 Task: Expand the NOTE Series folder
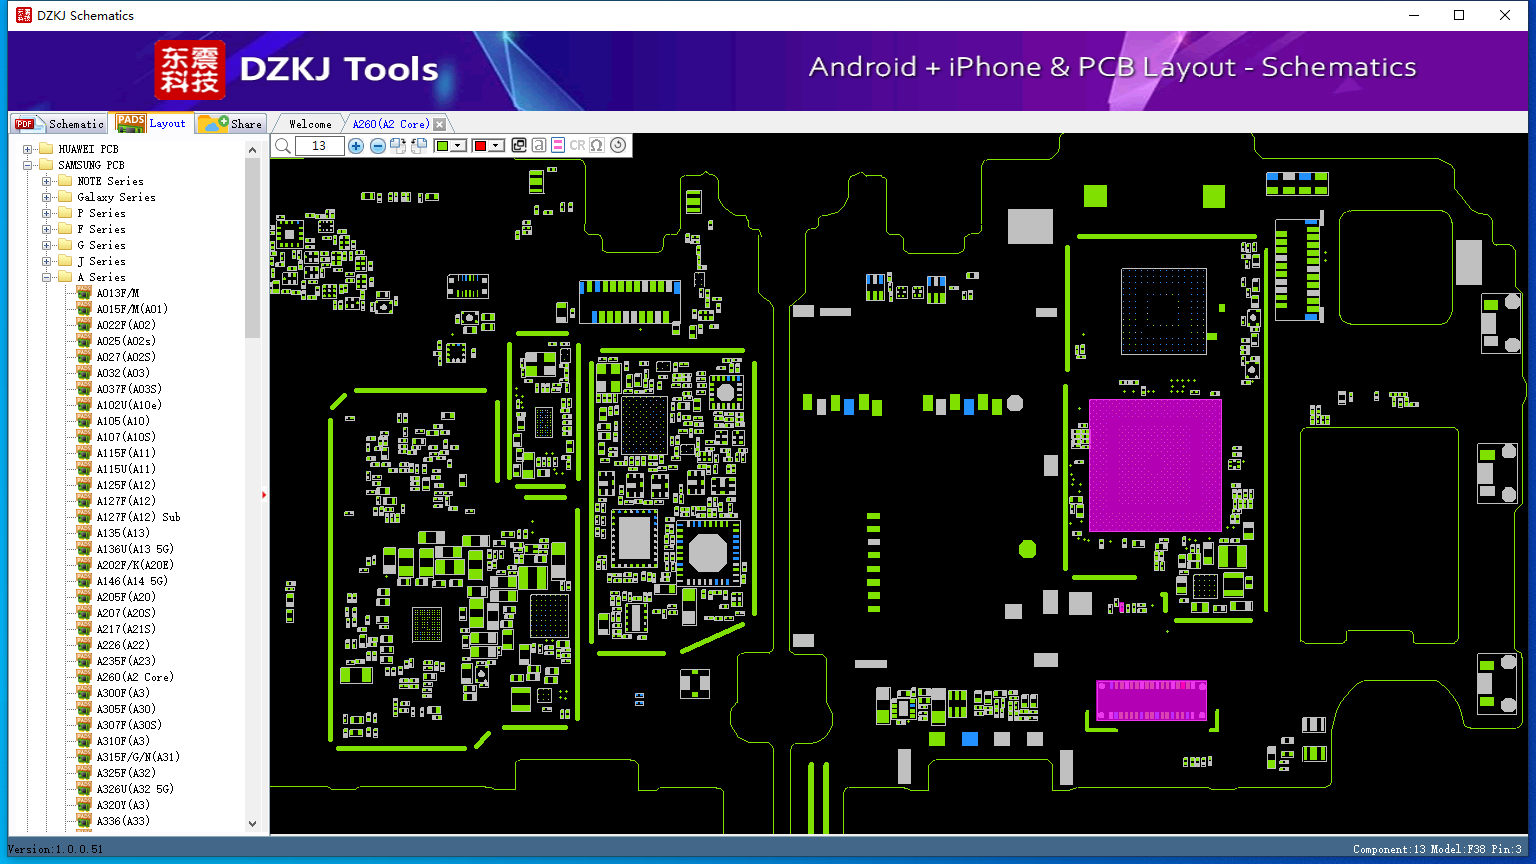tap(47, 181)
